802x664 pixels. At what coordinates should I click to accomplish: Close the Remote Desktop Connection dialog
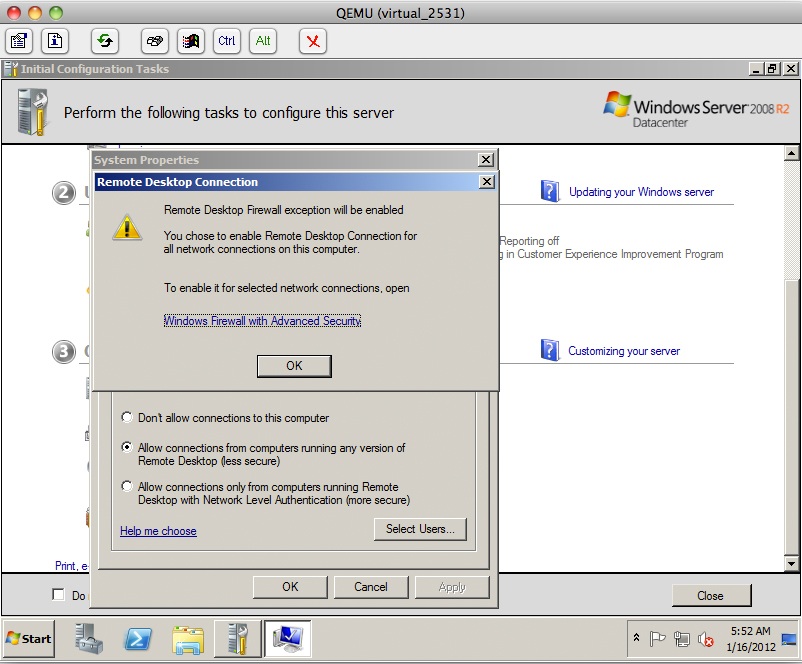(487, 182)
